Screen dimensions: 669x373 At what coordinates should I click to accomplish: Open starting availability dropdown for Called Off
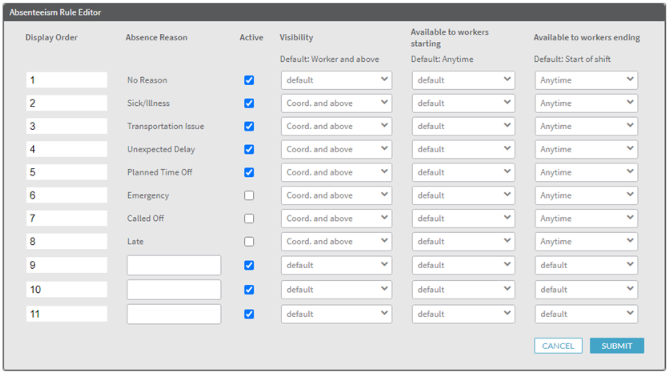point(463,219)
